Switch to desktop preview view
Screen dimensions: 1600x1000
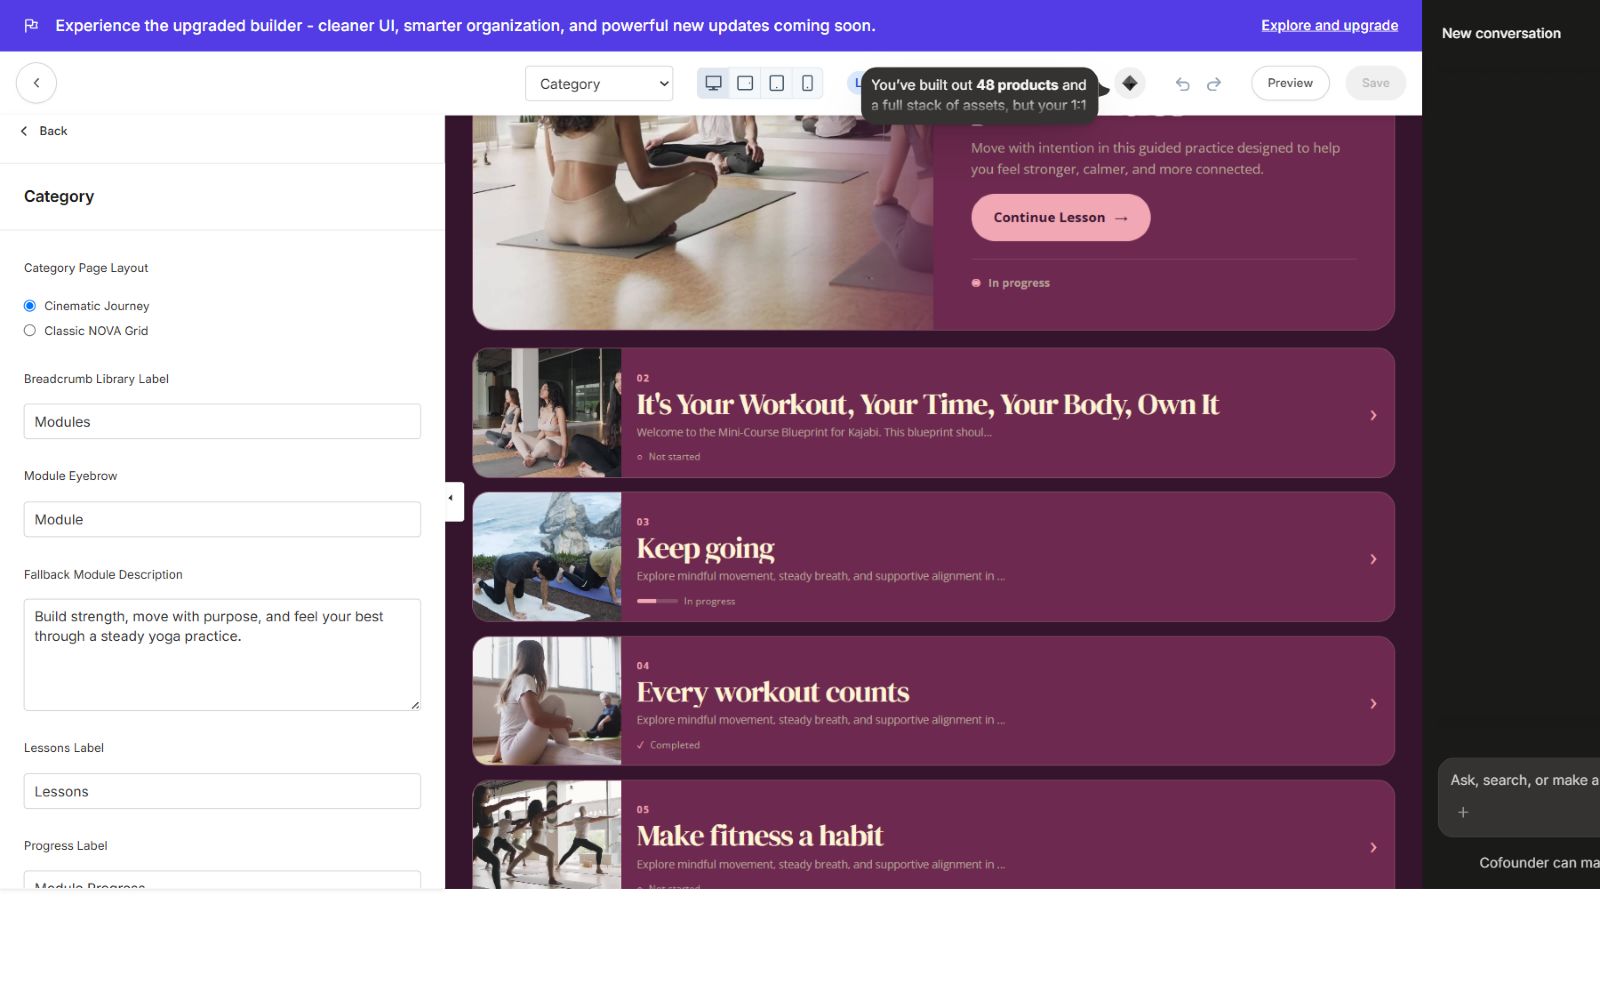pyautogui.click(x=713, y=83)
